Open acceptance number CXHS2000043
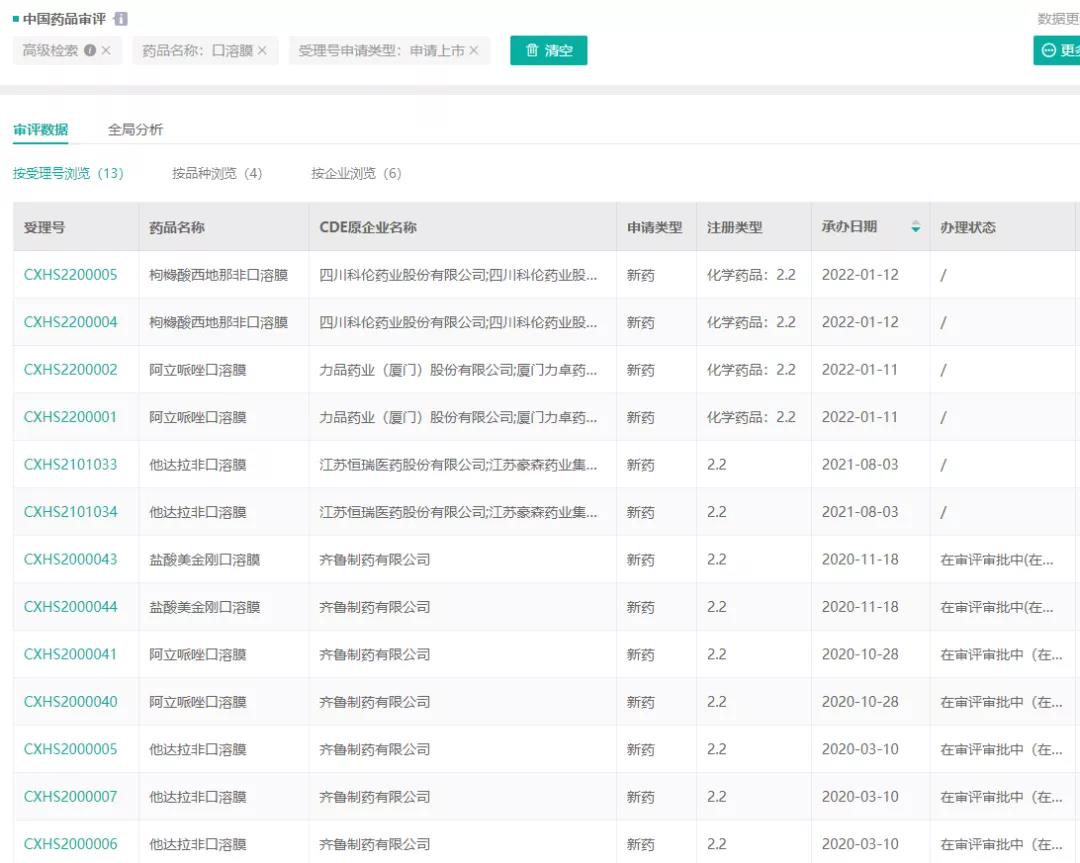This screenshot has width=1080, height=863. [x=70, y=559]
